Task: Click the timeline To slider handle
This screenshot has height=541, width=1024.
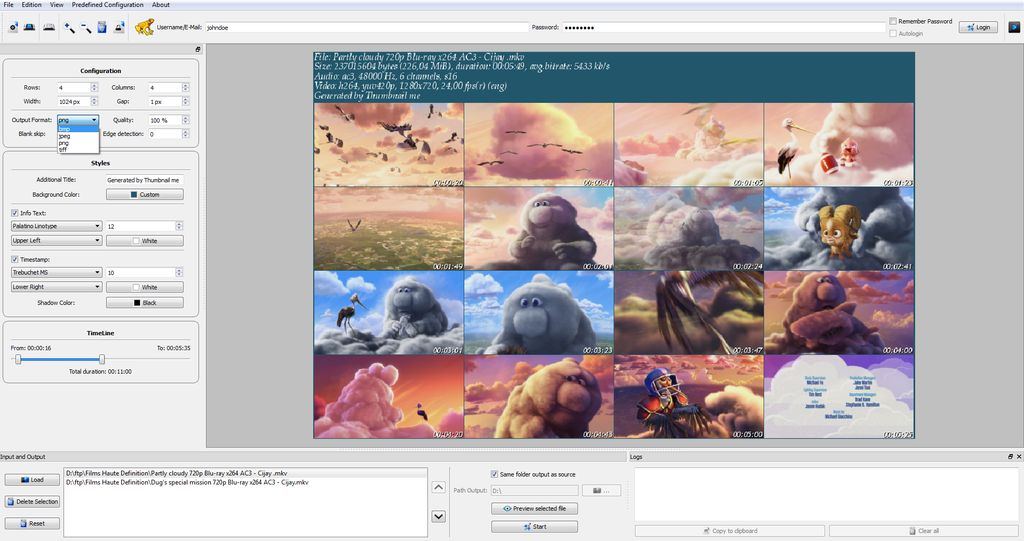Action: pos(102,359)
